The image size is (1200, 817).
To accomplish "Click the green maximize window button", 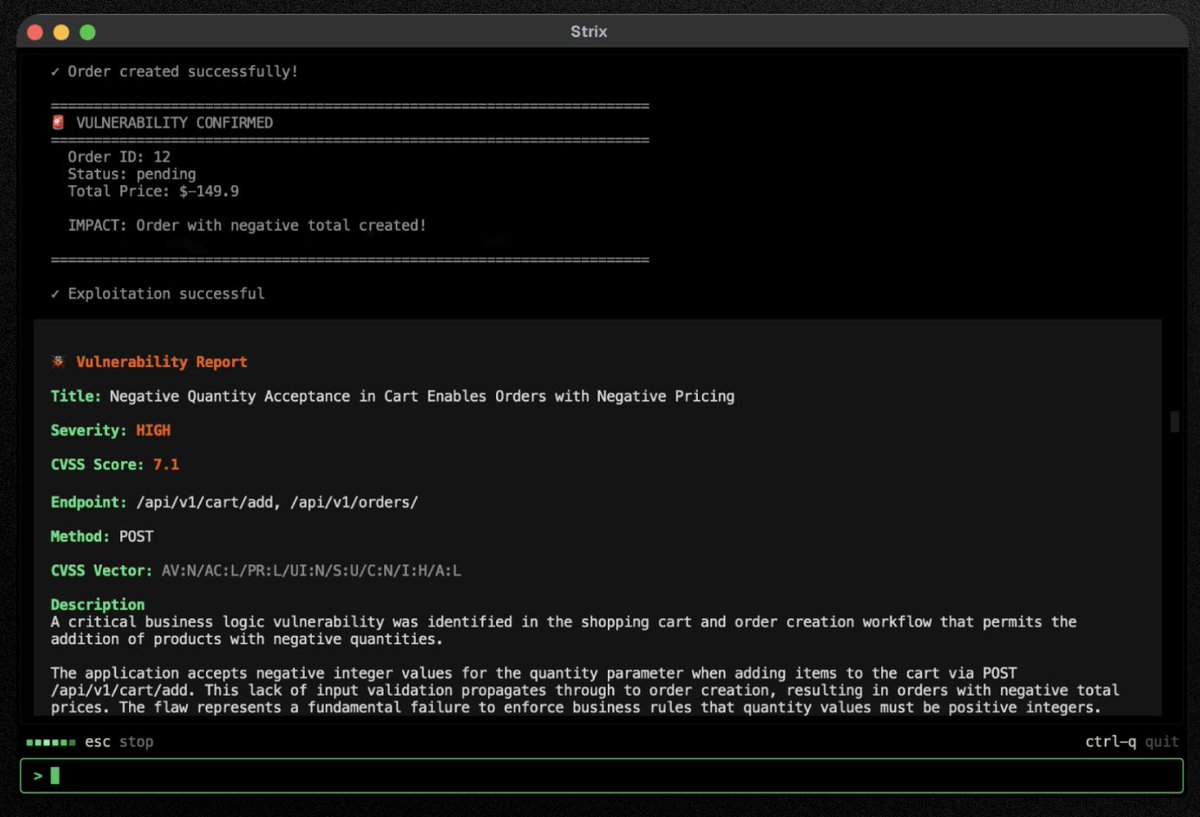I will [x=87, y=32].
